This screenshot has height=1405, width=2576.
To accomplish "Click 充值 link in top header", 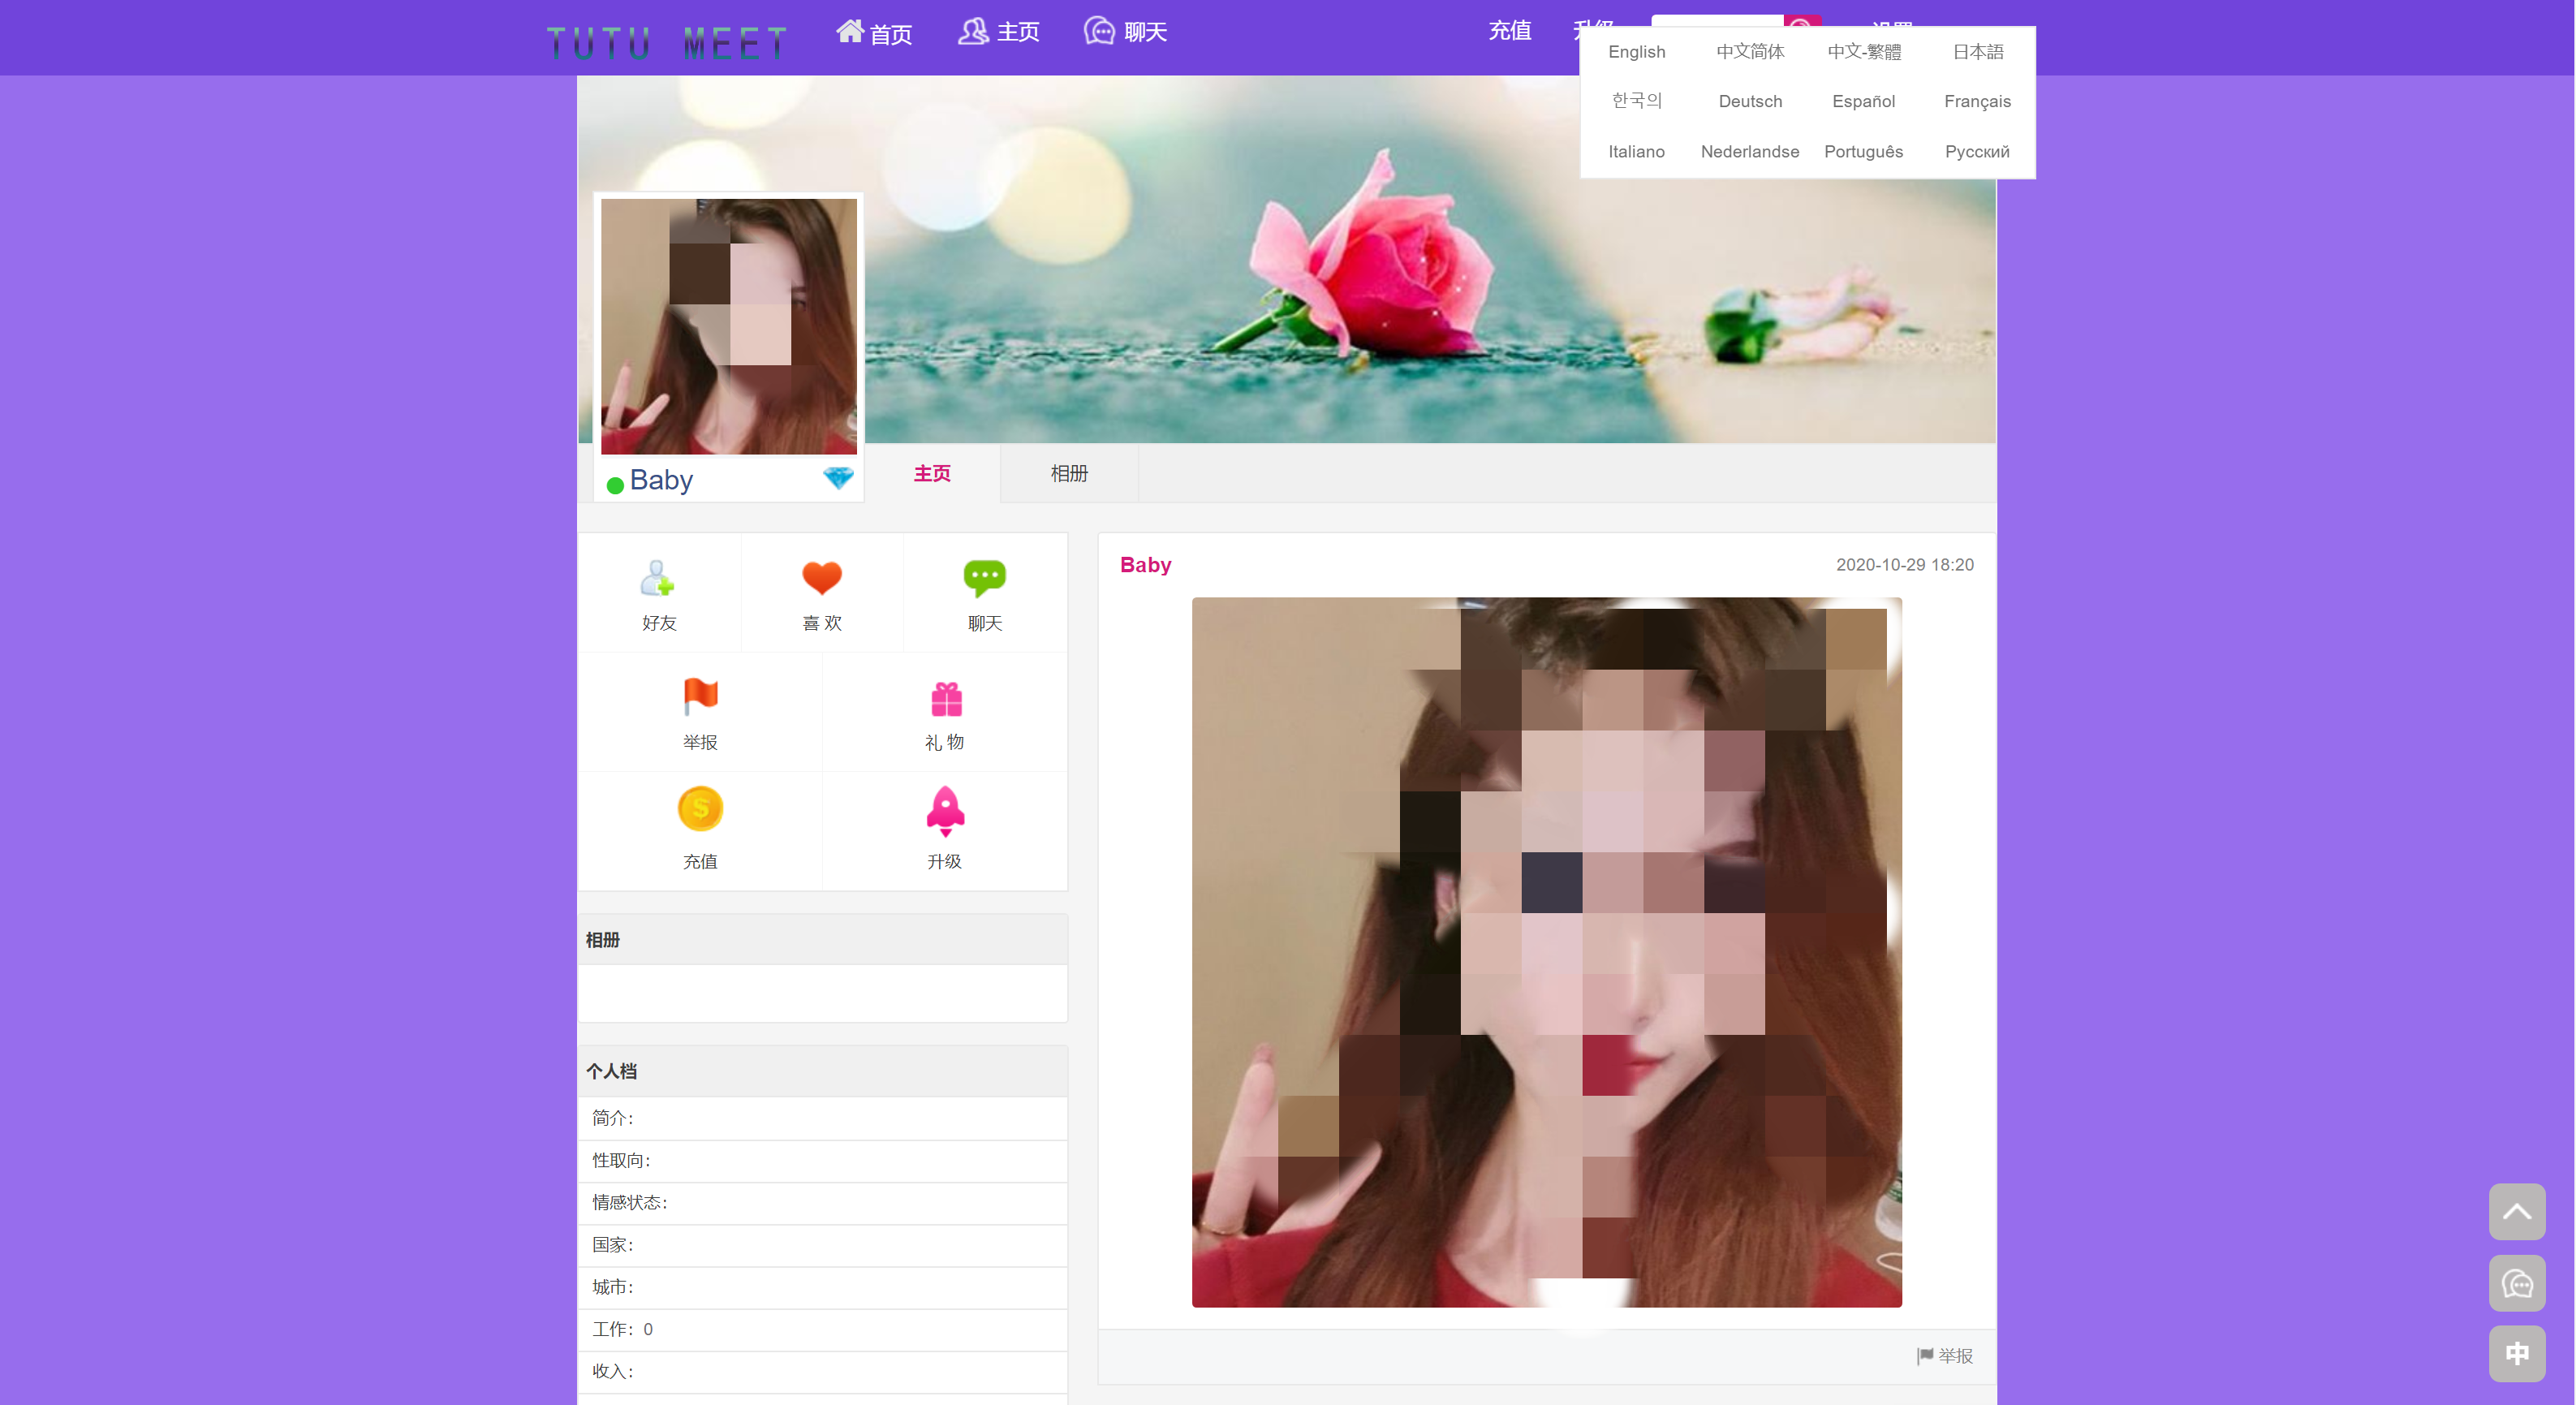I will (1509, 31).
